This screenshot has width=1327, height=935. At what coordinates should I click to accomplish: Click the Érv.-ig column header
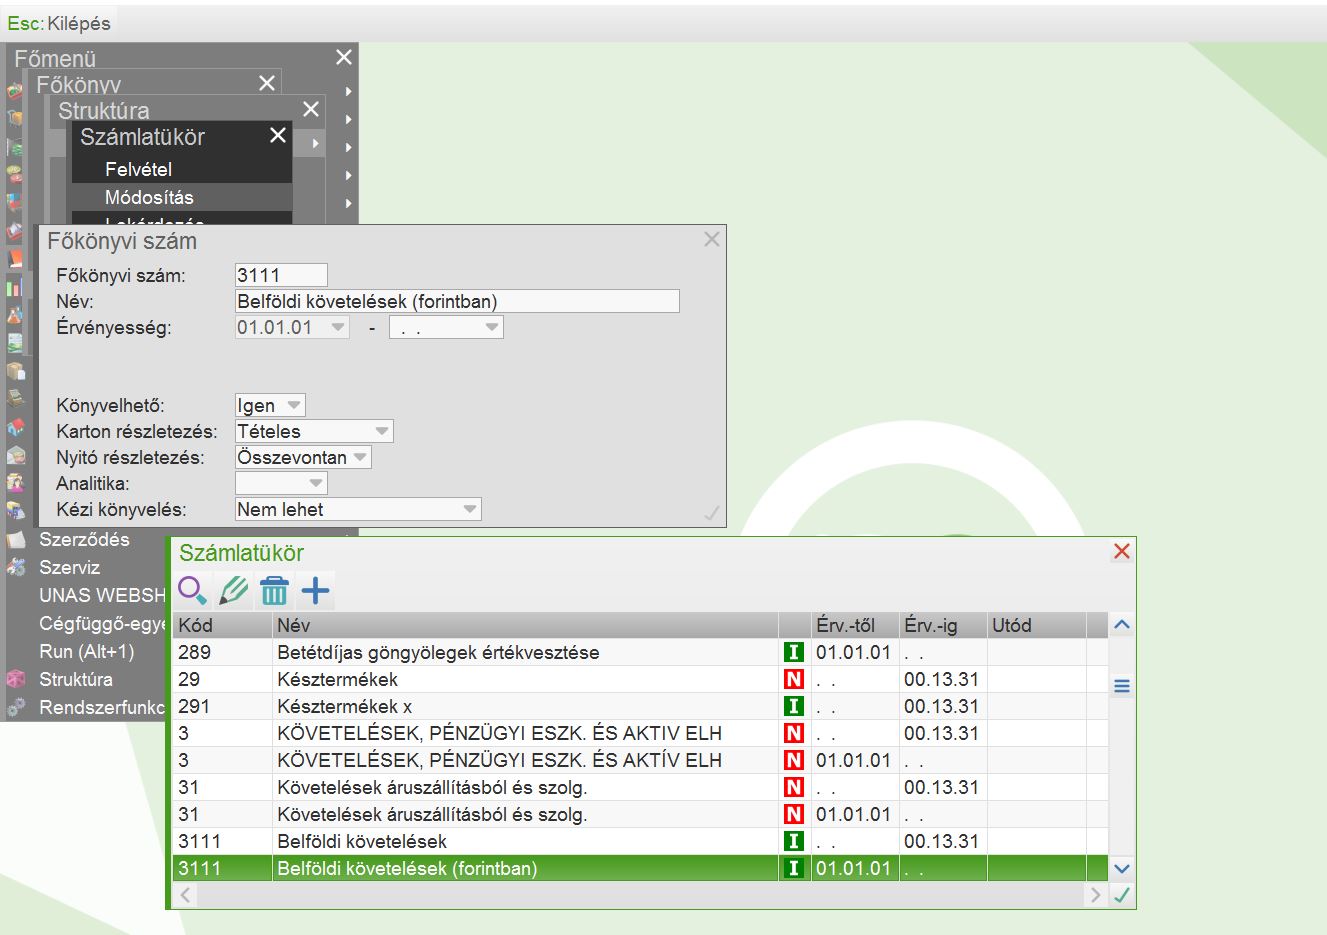tap(944, 625)
